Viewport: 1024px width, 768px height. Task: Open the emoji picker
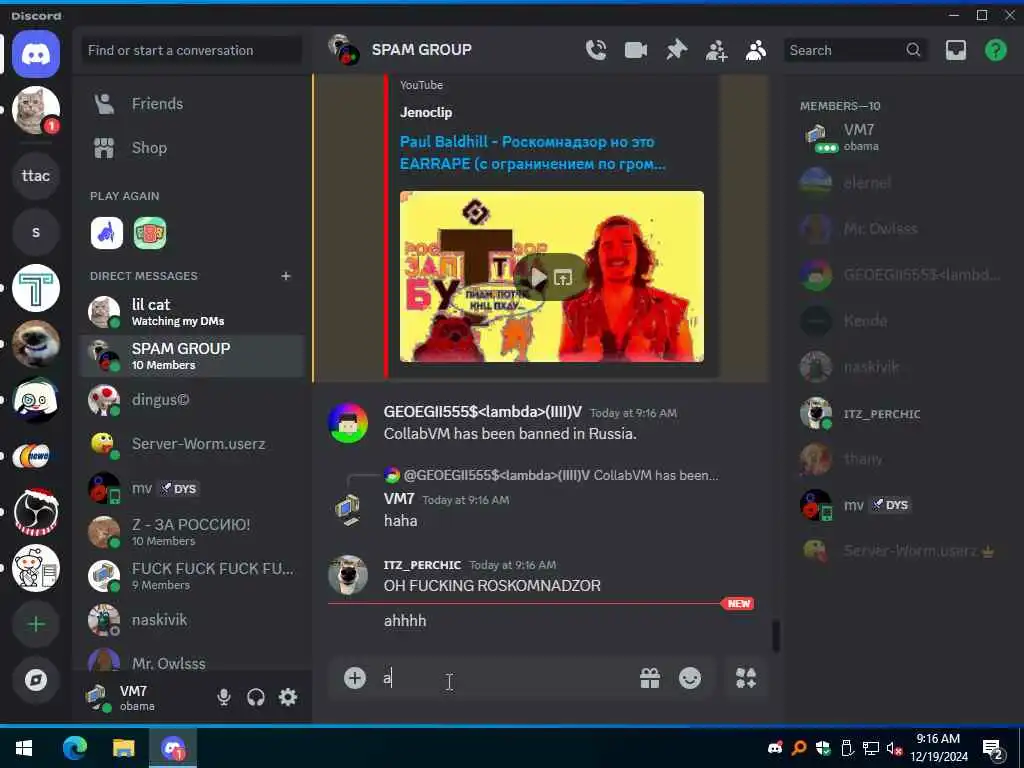coord(690,679)
